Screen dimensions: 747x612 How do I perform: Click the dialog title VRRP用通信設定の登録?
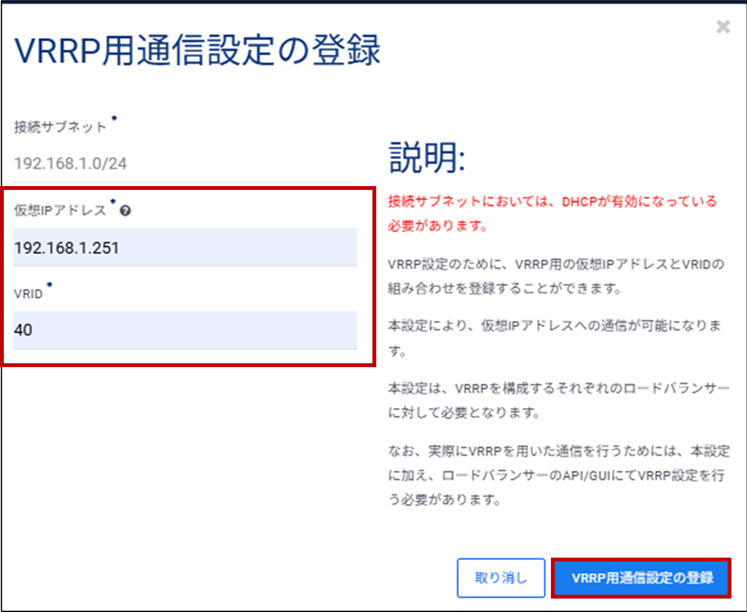click(195, 50)
